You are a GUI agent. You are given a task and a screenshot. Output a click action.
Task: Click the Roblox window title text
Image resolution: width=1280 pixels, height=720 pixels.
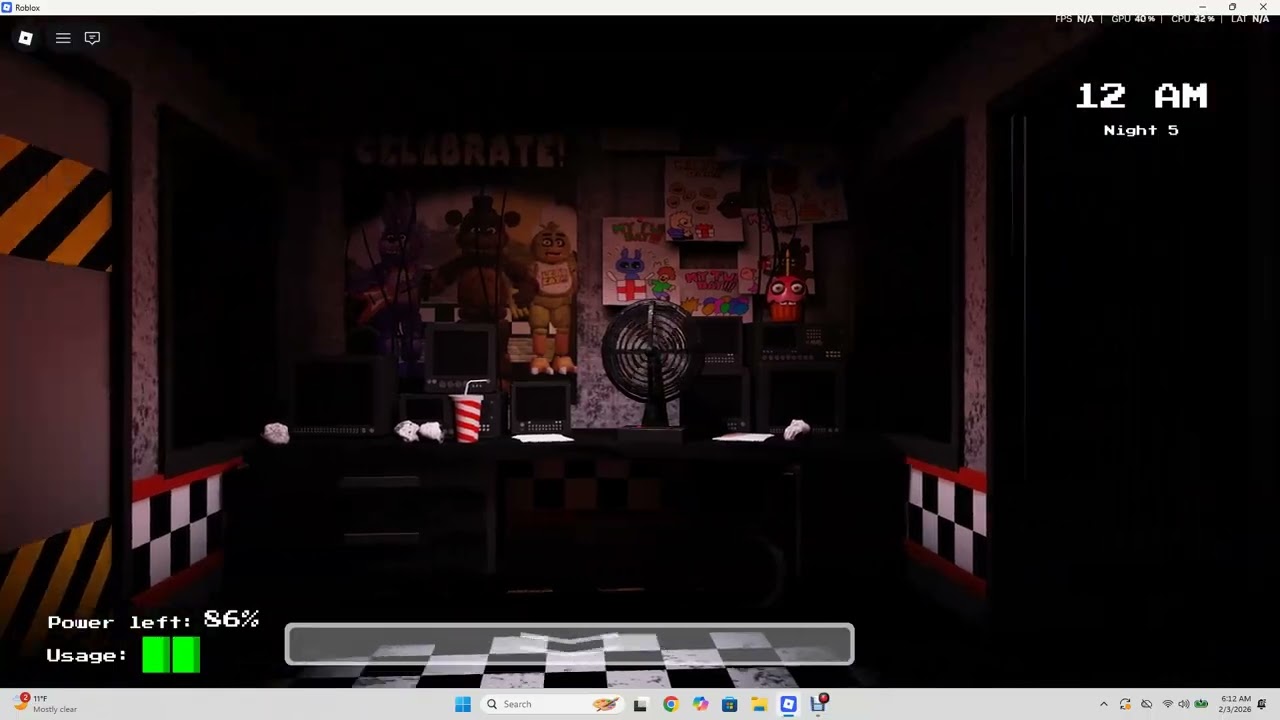click(28, 7)
